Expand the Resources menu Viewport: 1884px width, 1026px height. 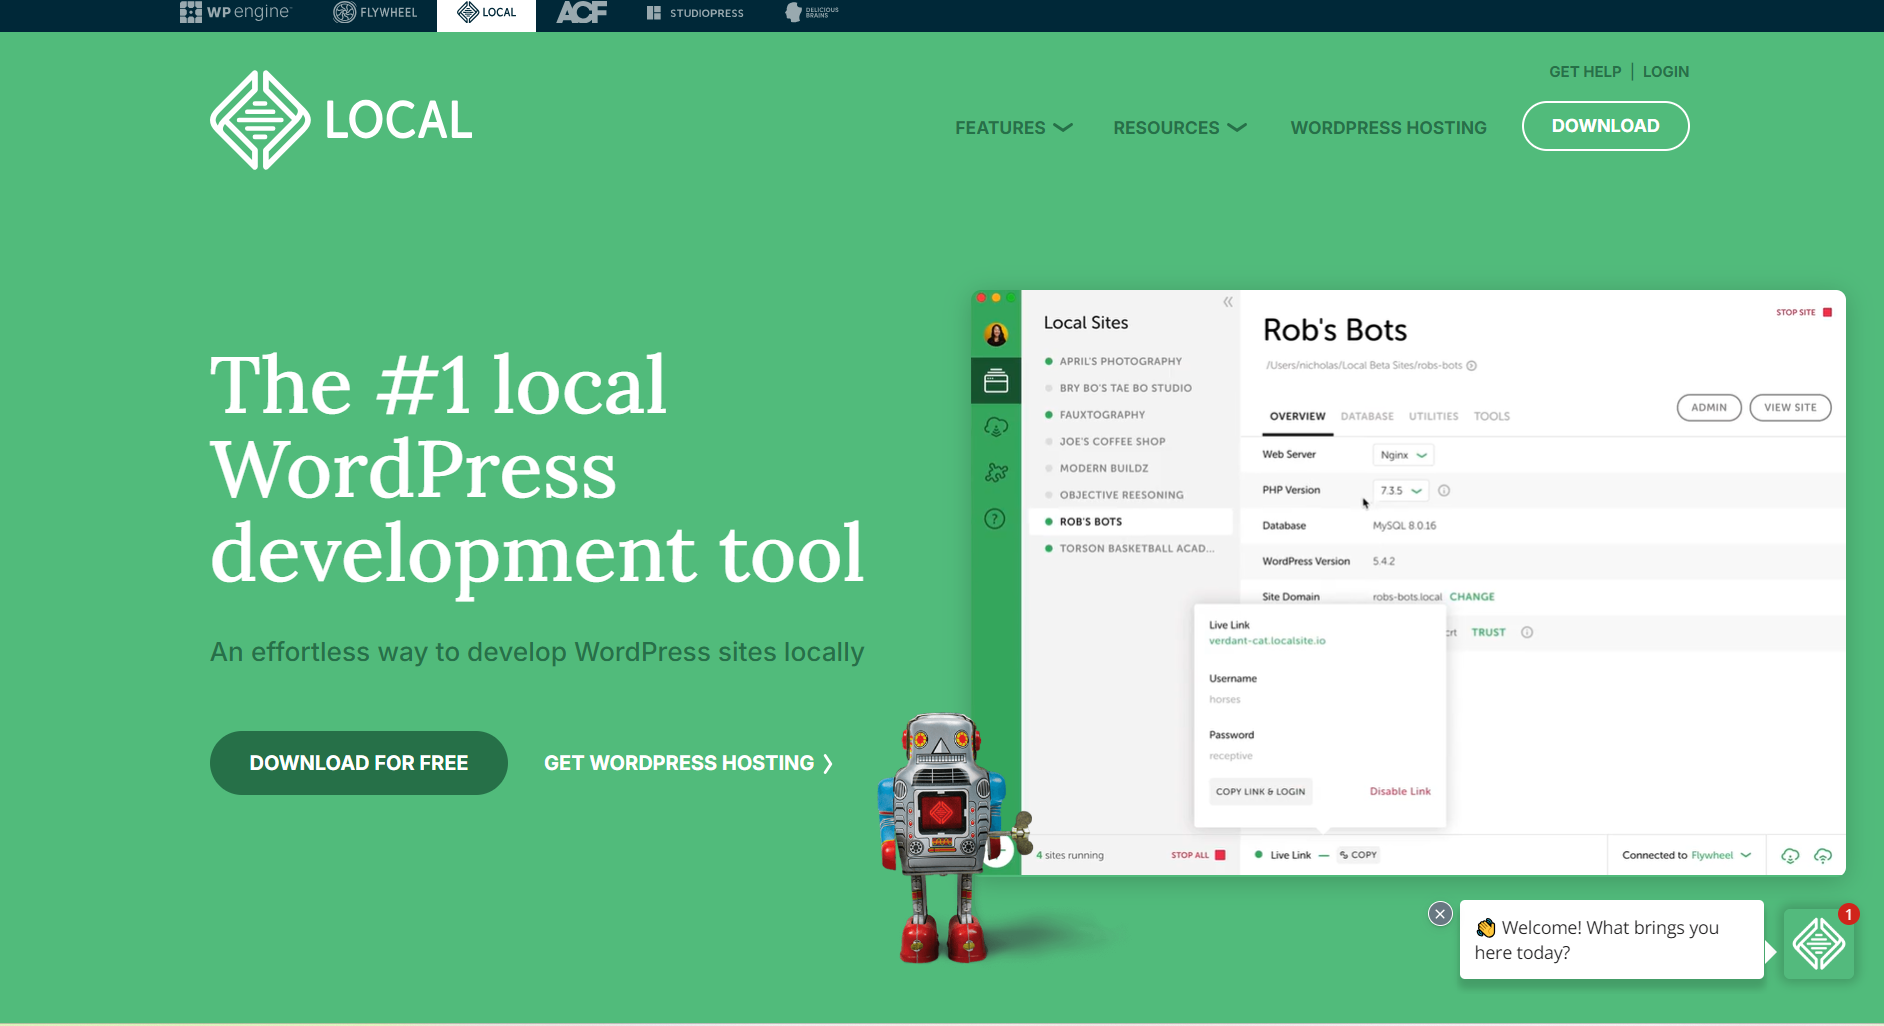(x=1180, y=128)
